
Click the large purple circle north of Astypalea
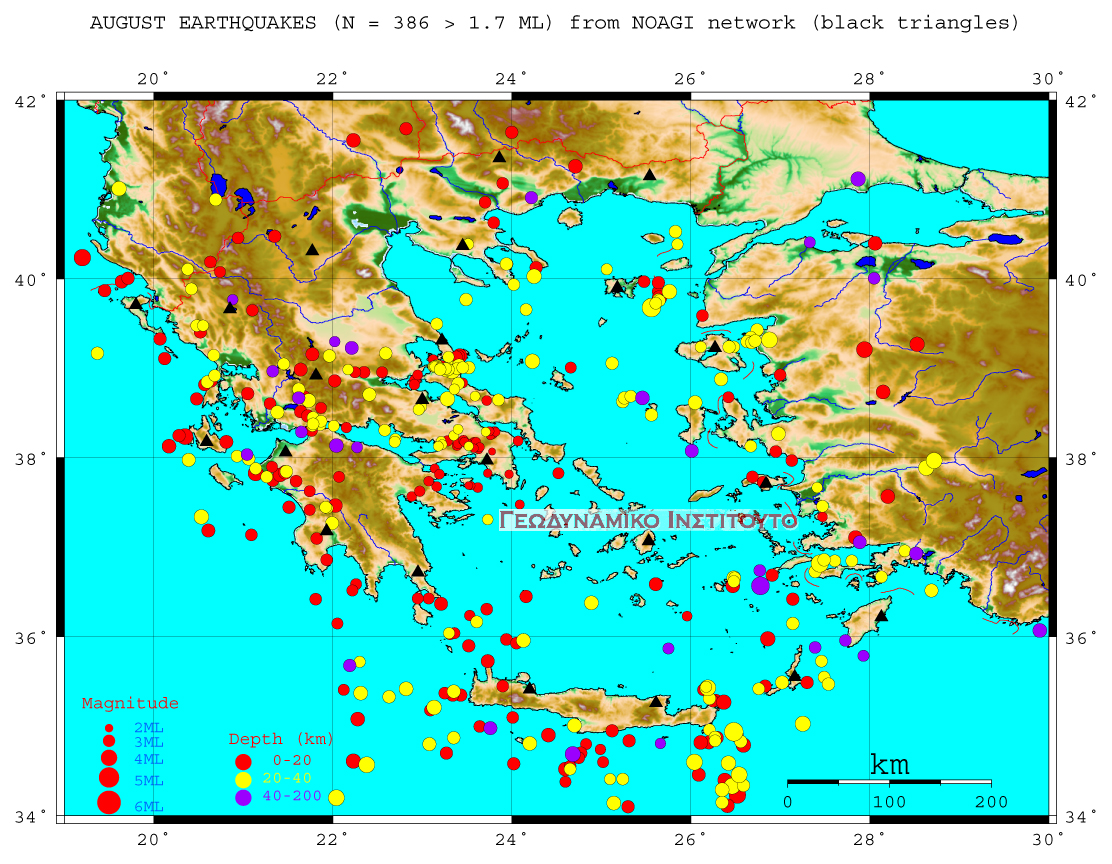[x=760, y=586]
